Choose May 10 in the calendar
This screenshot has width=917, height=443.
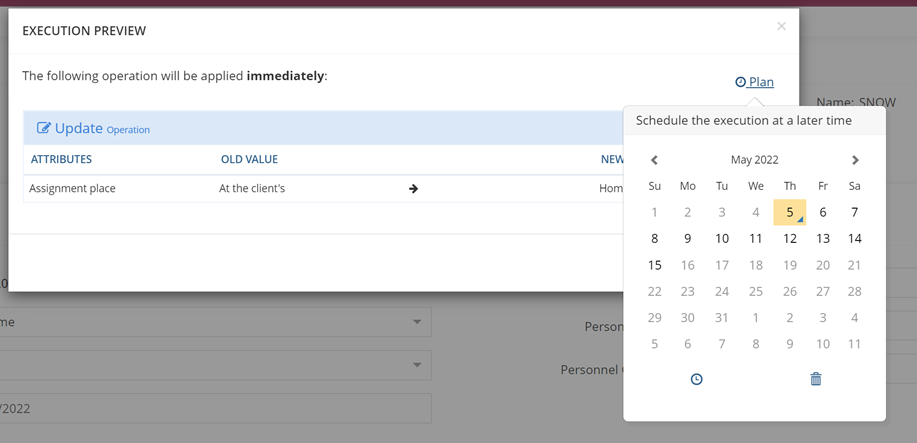(x=722, y=239)
